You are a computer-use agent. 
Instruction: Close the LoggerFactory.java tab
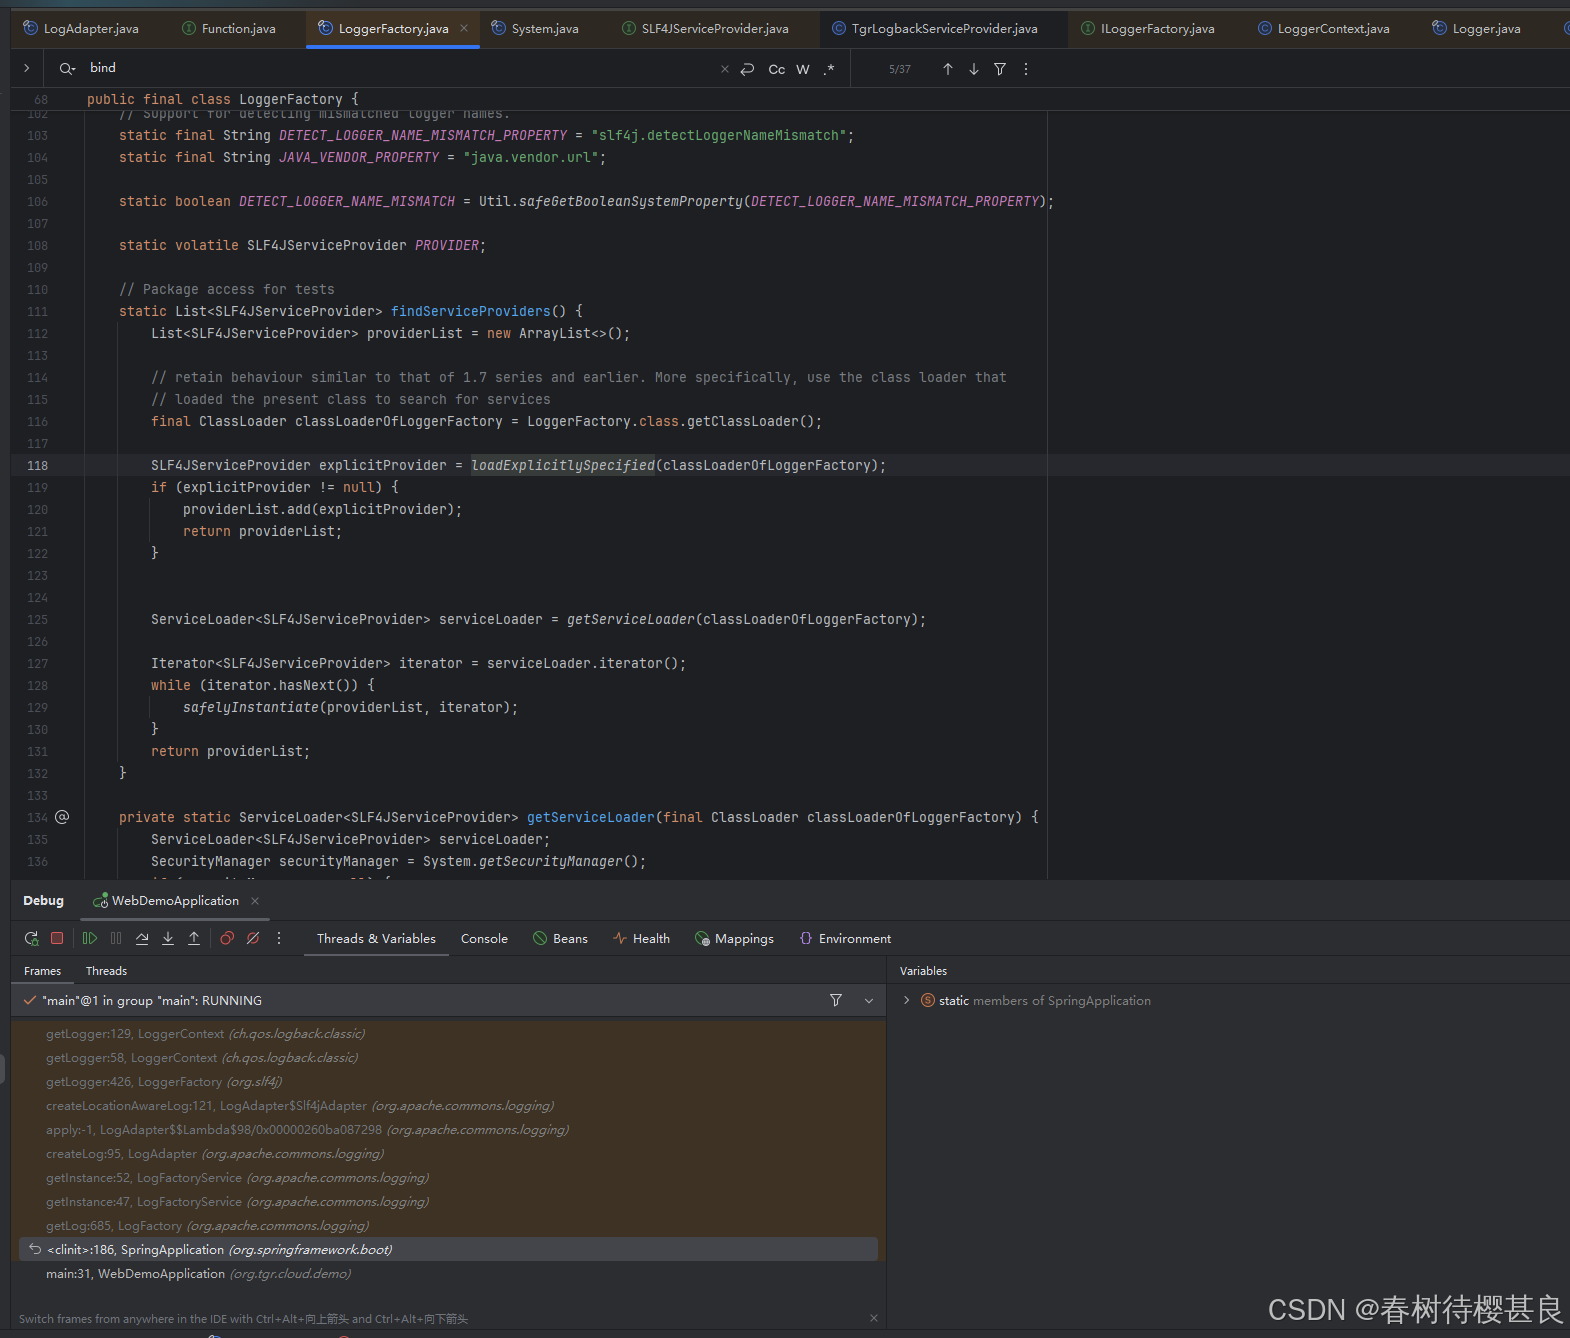pyautogui.click(x=464, y=28)
